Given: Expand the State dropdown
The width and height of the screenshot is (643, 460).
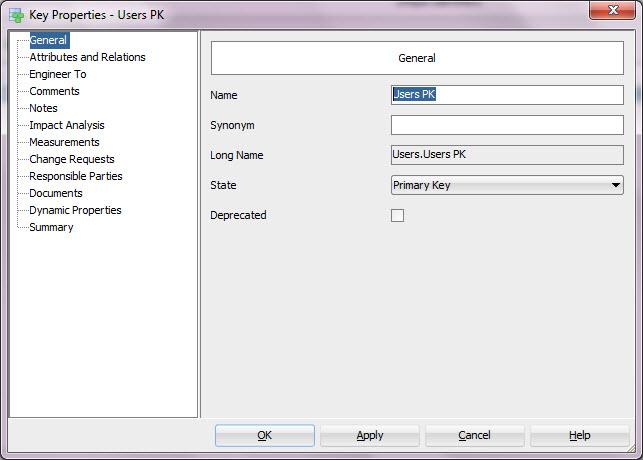Looking at the screenshot, I should pos(615,185).
